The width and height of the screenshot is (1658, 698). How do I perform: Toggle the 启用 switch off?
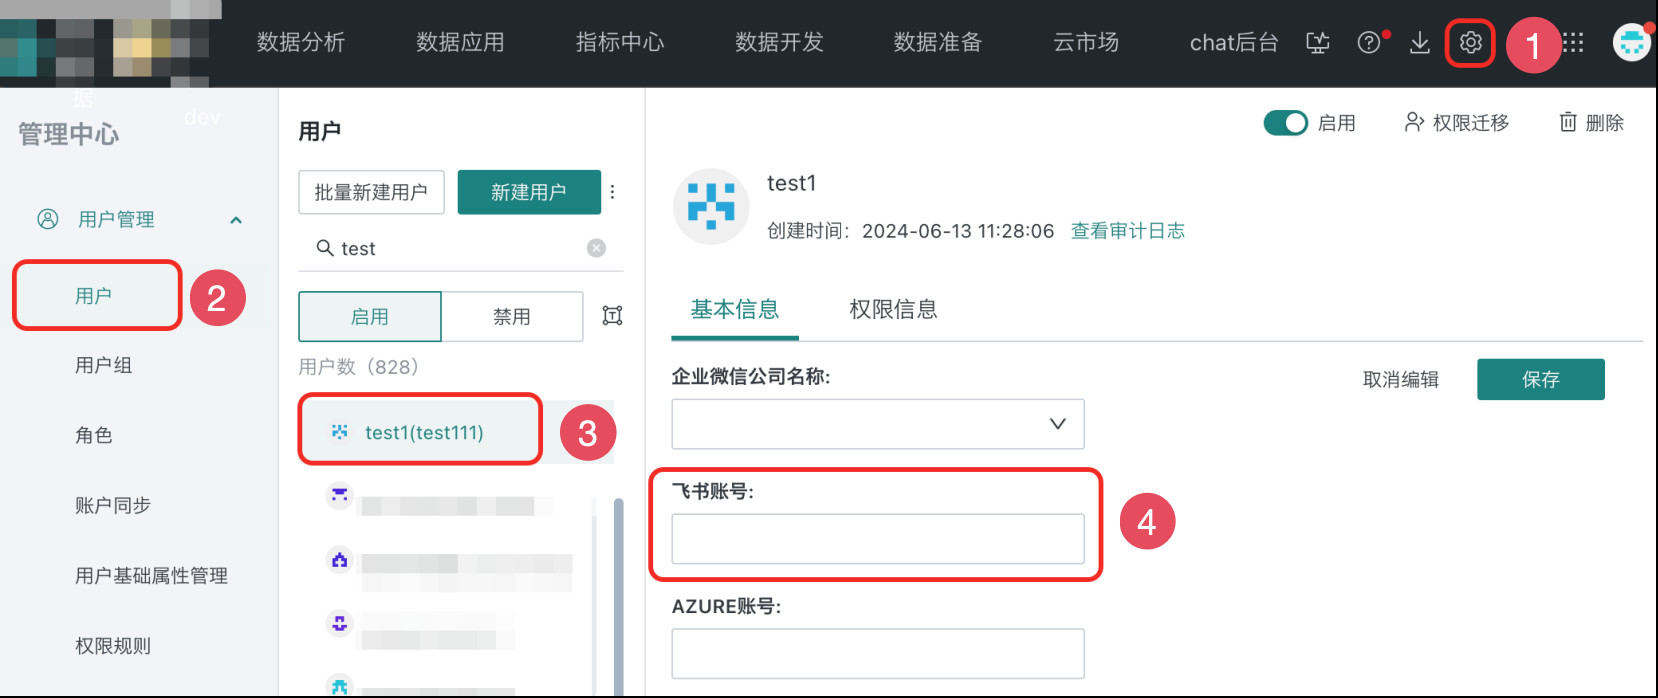coord(1285,123)
